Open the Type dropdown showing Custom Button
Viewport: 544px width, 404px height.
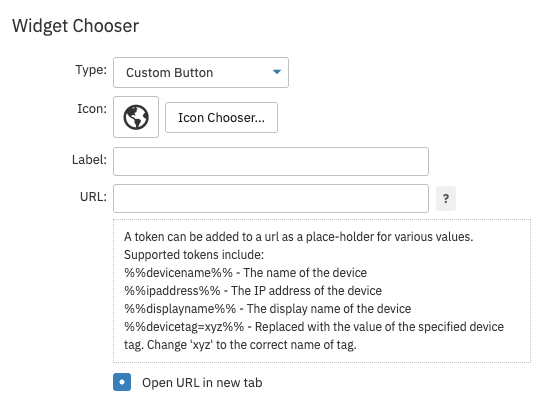tap(201, 73)
